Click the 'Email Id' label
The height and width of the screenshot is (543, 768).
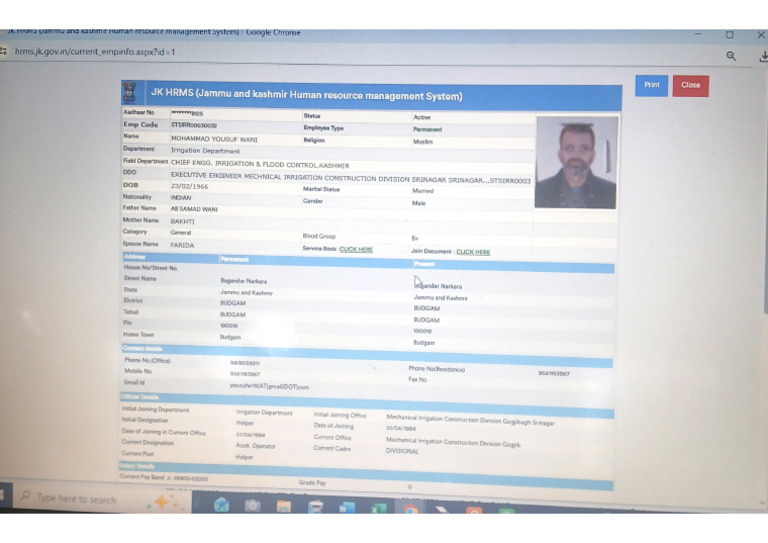134,382
